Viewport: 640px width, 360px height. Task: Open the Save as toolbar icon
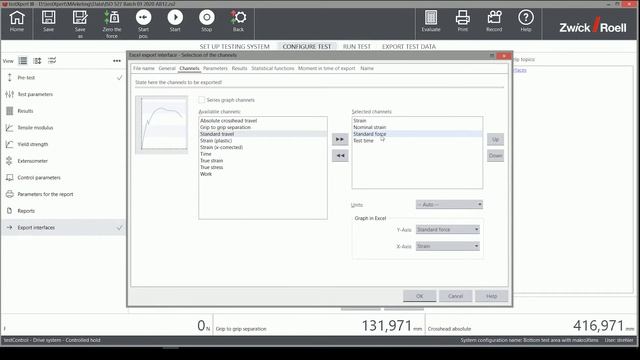[x=80, y=24]
